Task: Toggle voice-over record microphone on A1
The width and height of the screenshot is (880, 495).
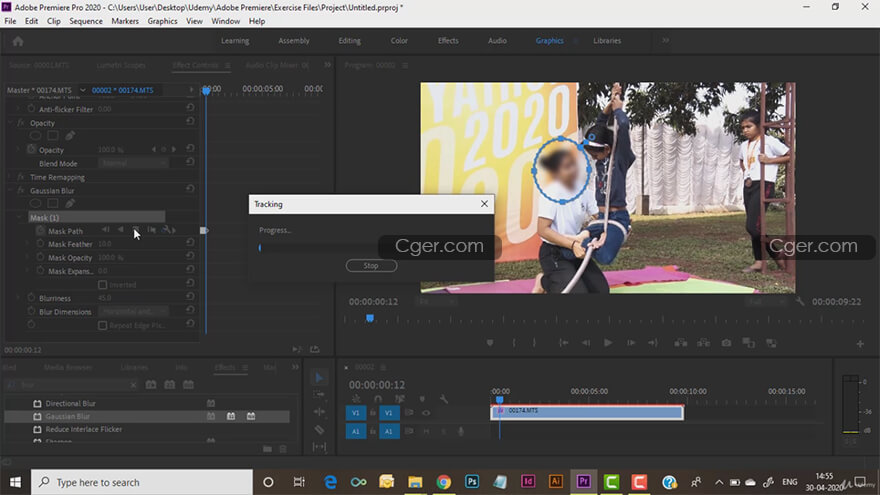Action: point(461,431)
